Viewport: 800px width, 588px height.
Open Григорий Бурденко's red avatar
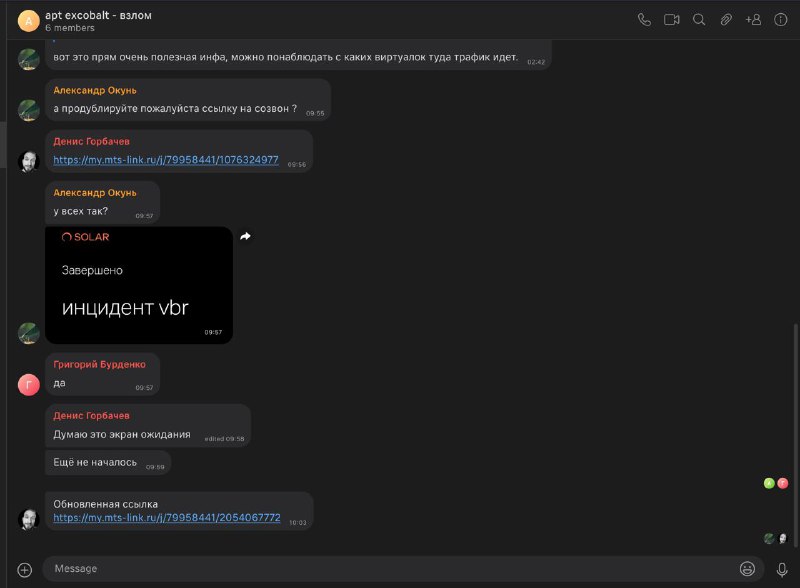click(x=29, y=384)
